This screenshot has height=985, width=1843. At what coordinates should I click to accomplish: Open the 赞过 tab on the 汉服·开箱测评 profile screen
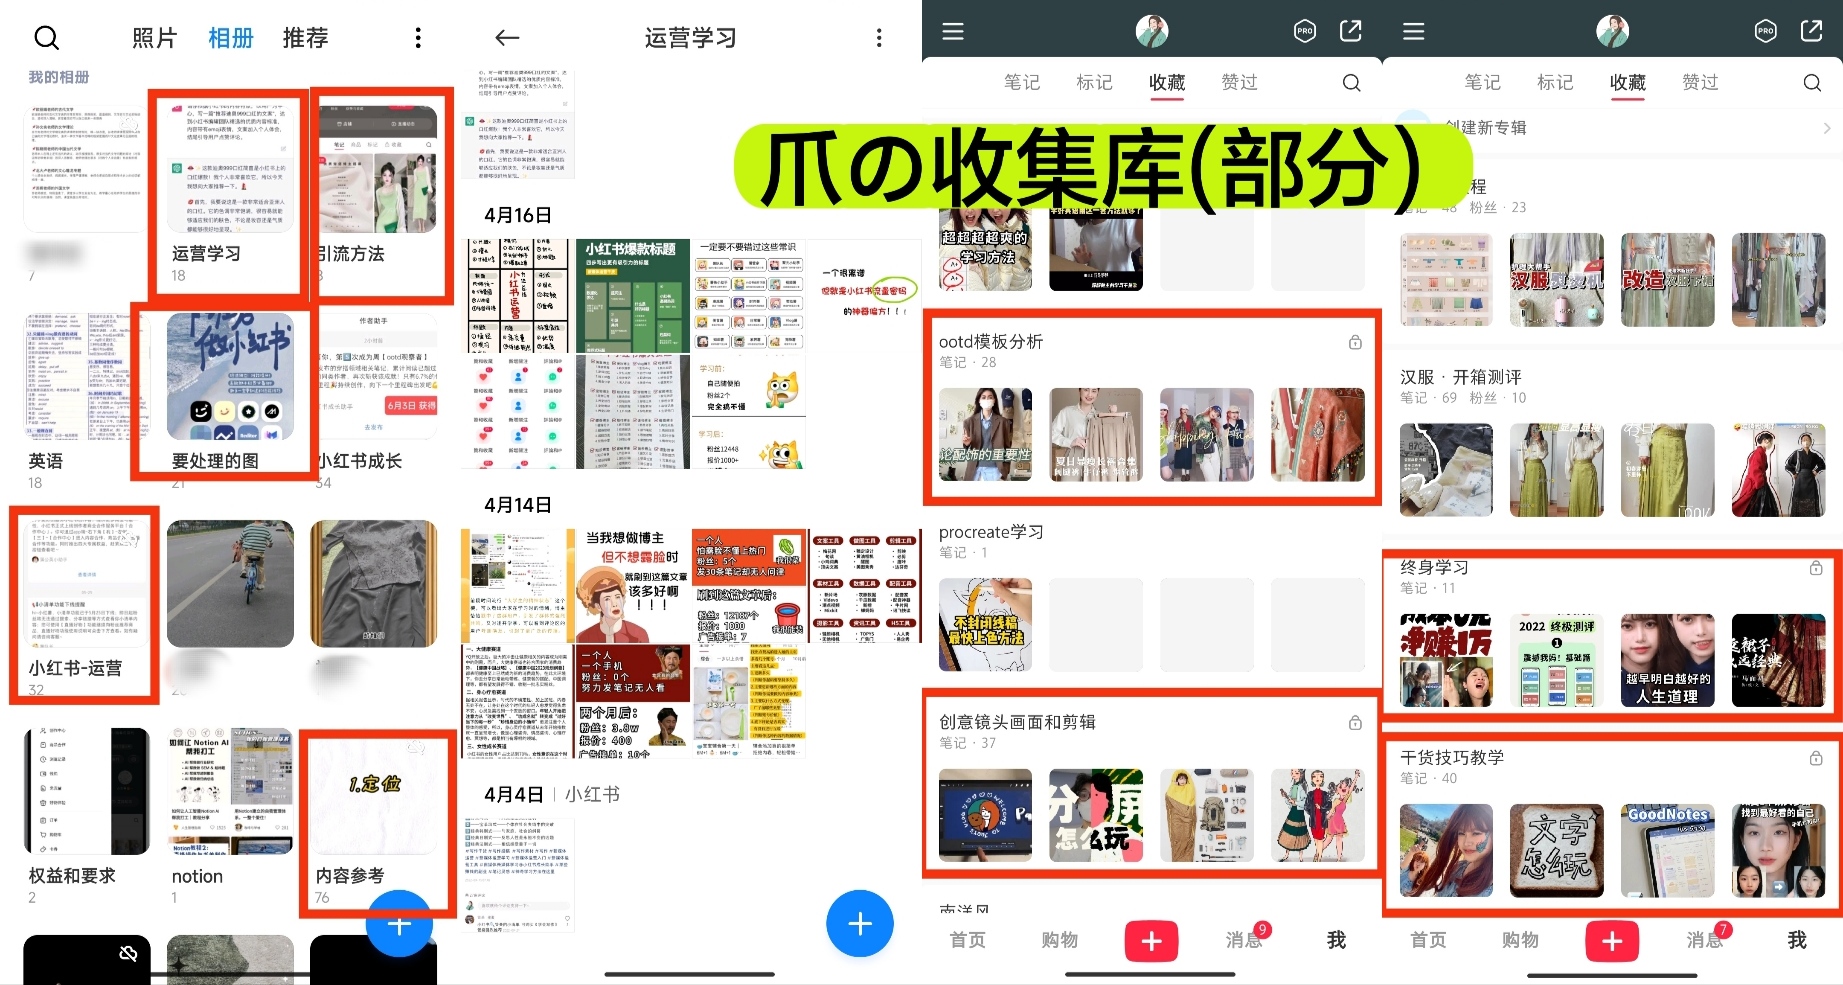pos(1700,82)
